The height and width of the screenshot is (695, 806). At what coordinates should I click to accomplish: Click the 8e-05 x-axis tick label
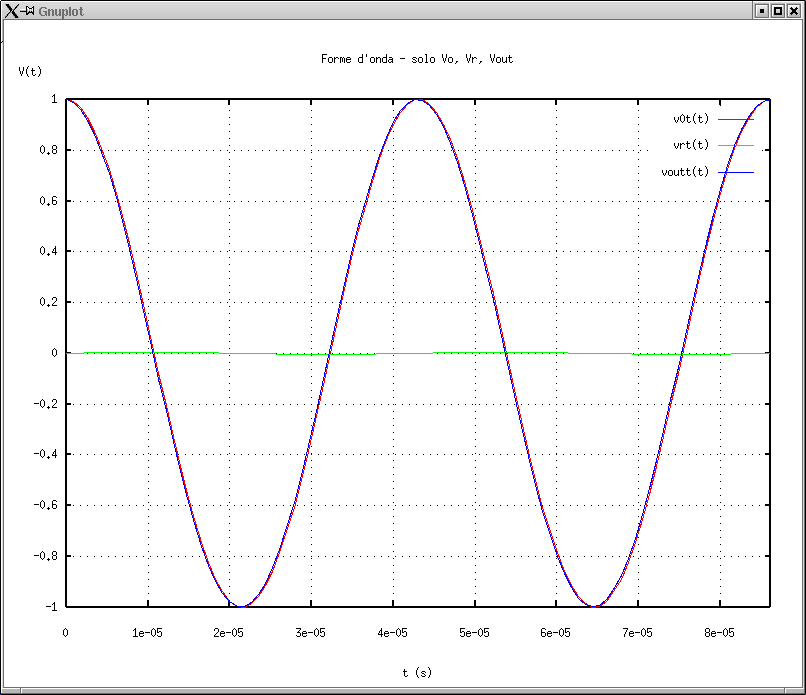coord(719,632)
